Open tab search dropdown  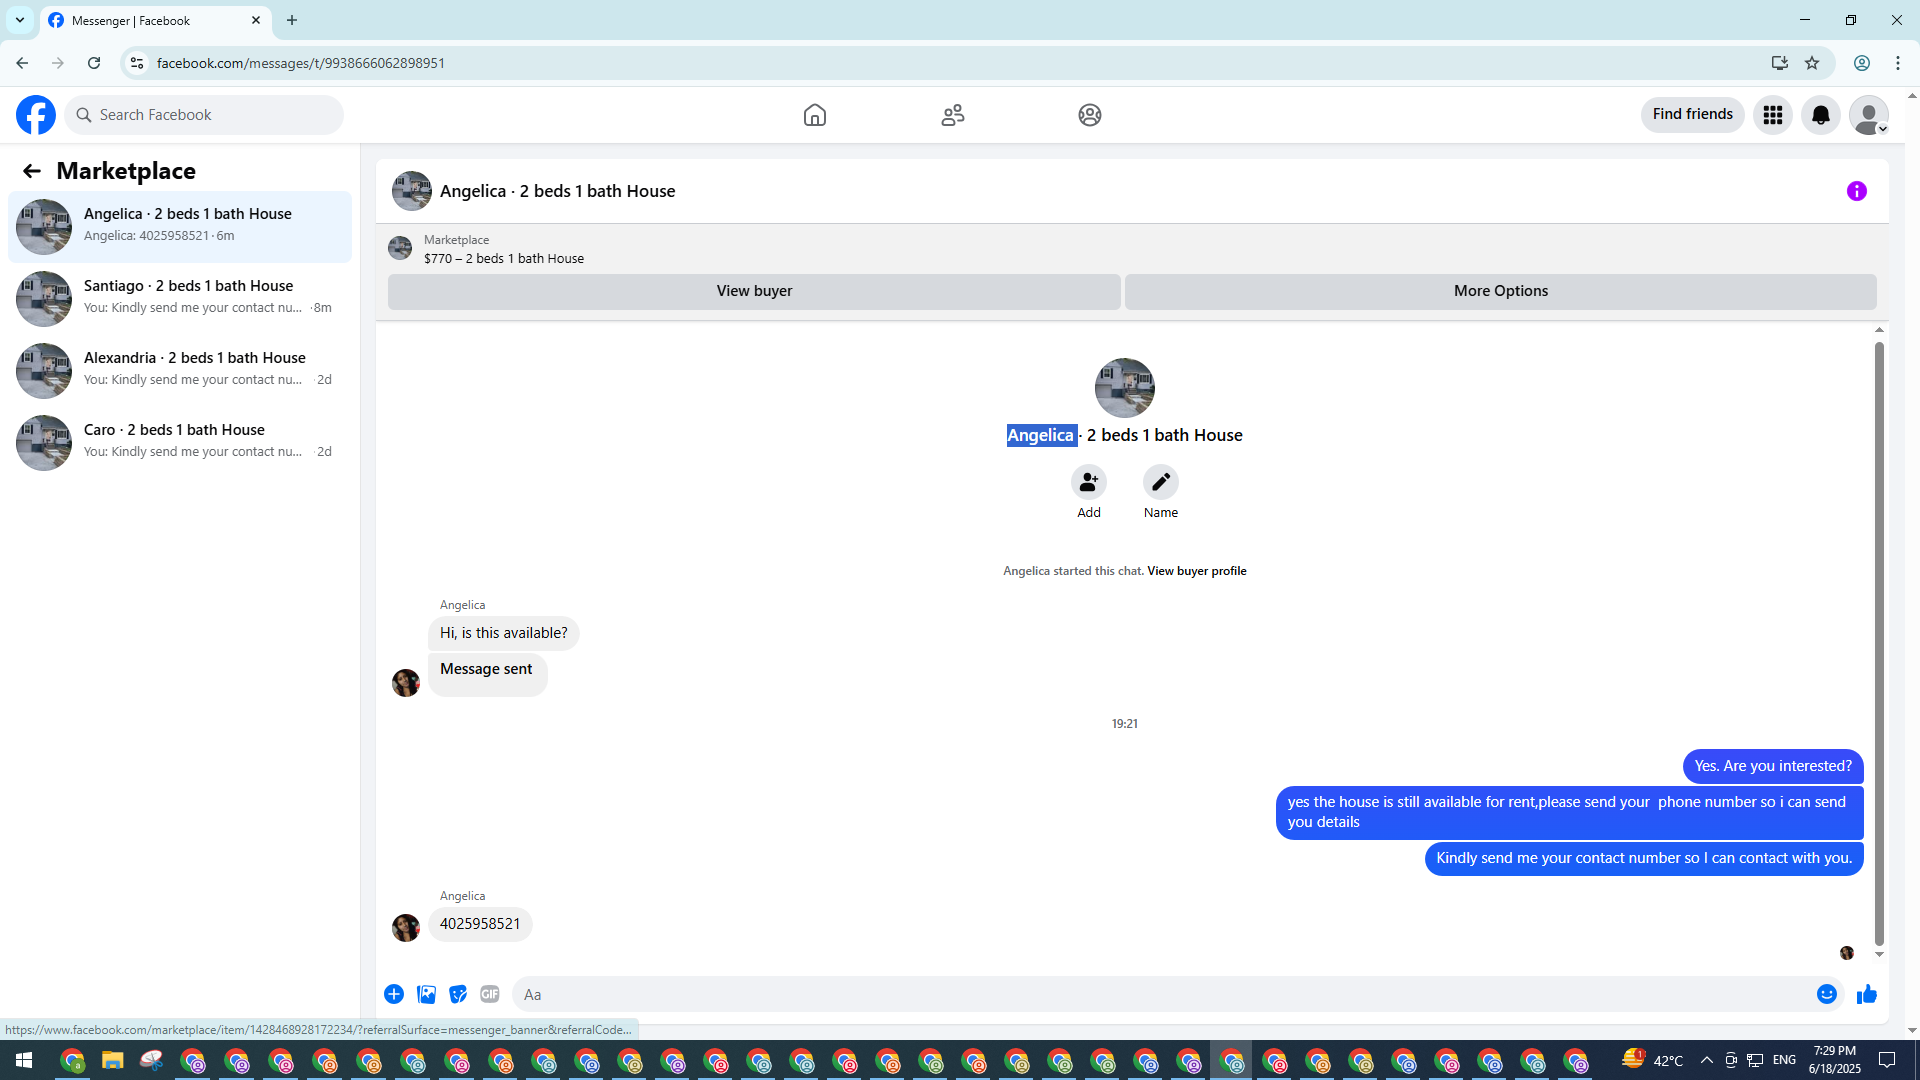point(20,20)
